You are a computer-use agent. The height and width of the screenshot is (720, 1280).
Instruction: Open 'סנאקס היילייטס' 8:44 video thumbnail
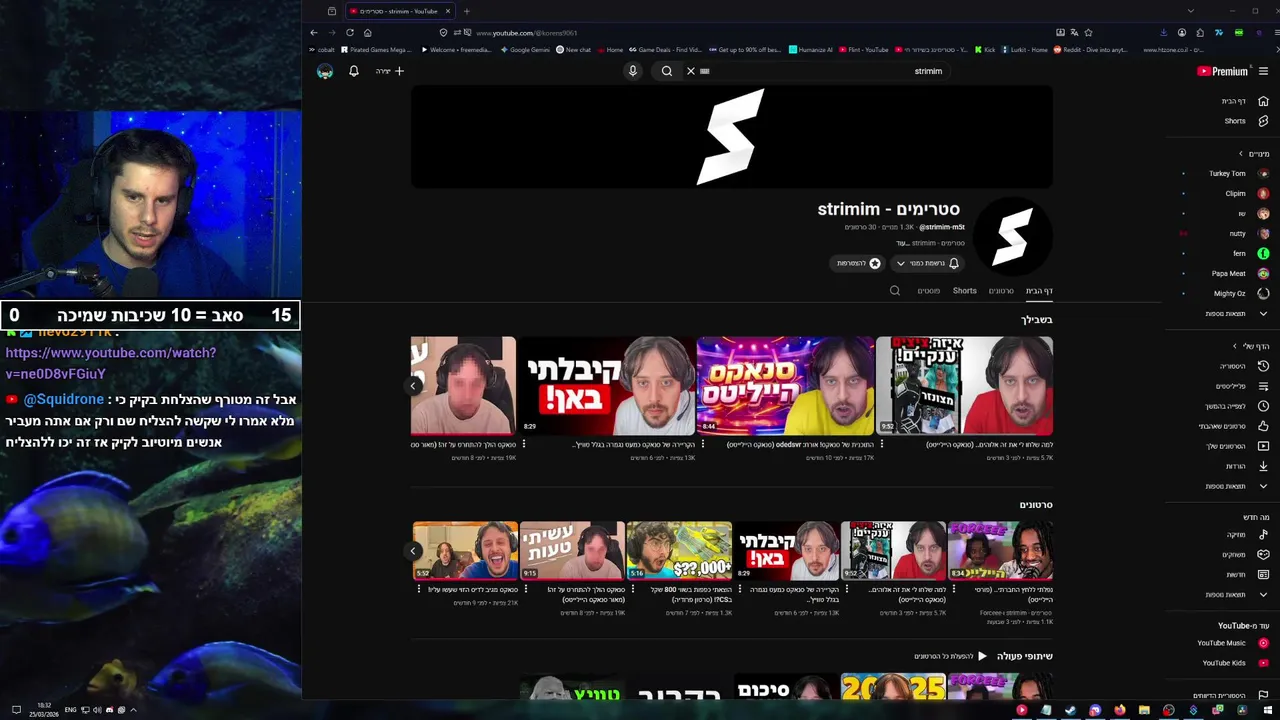click(x=785, y=386)
